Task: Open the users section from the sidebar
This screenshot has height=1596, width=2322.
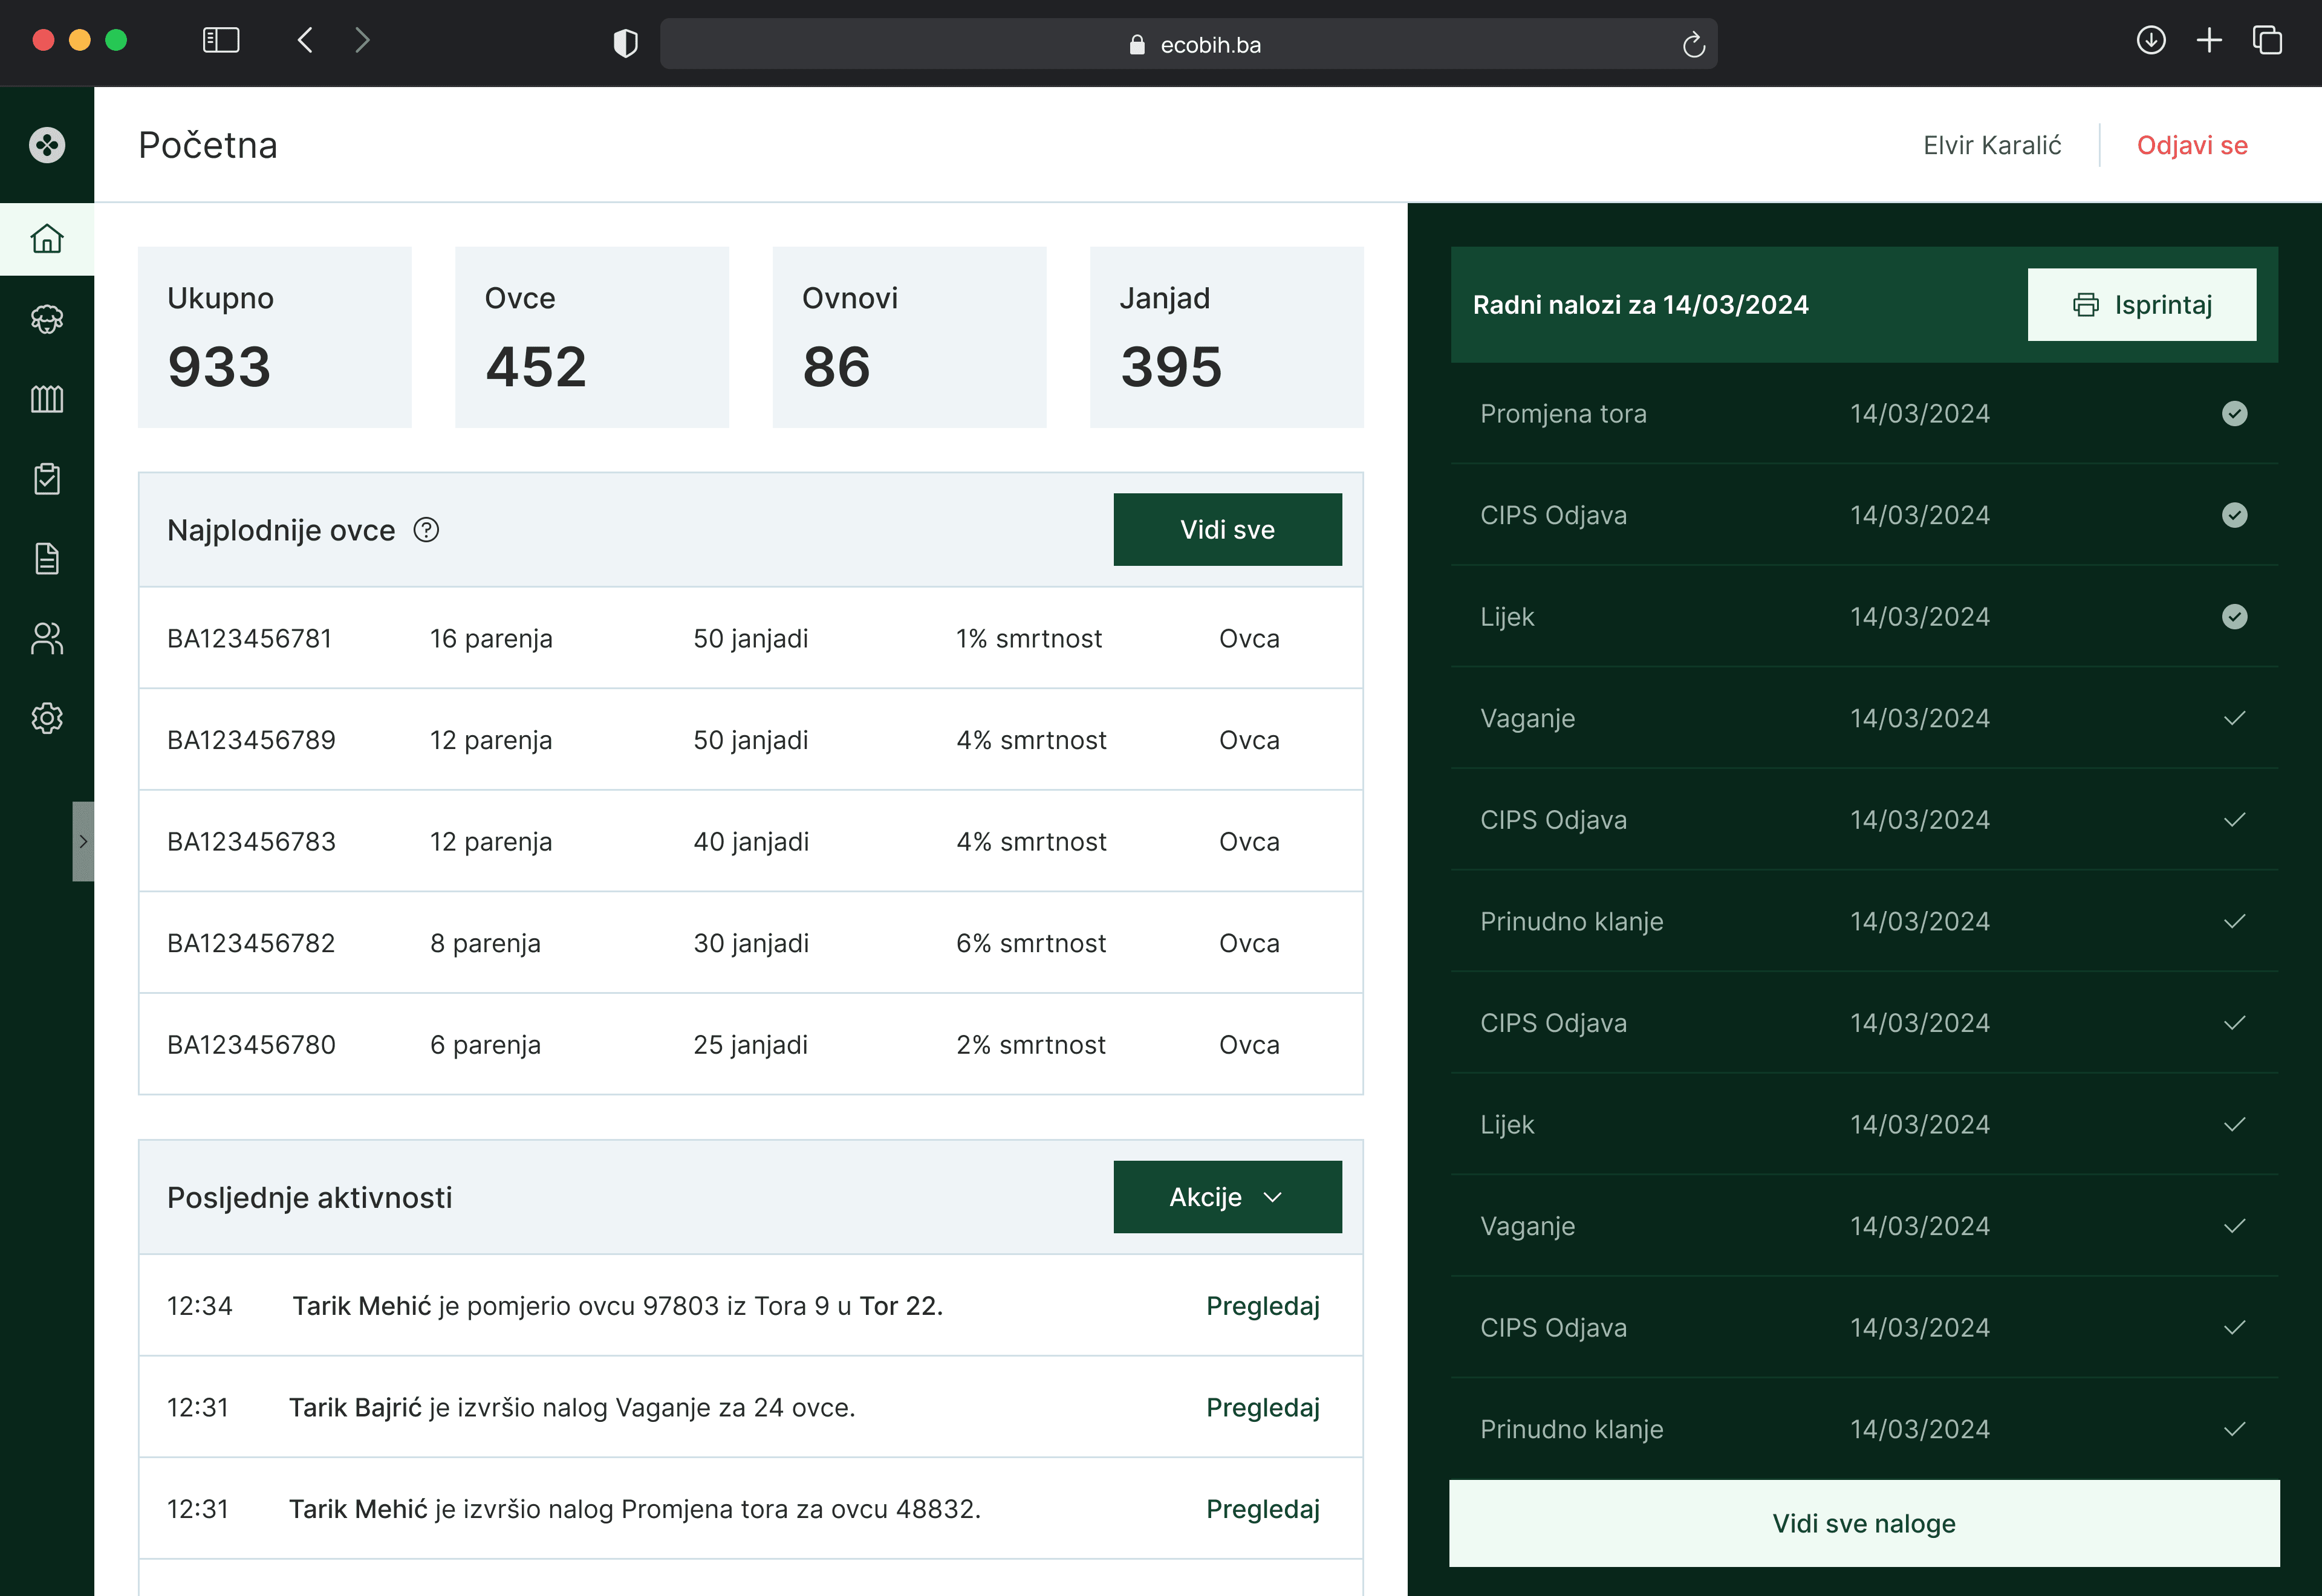Action: coord(47,638)
